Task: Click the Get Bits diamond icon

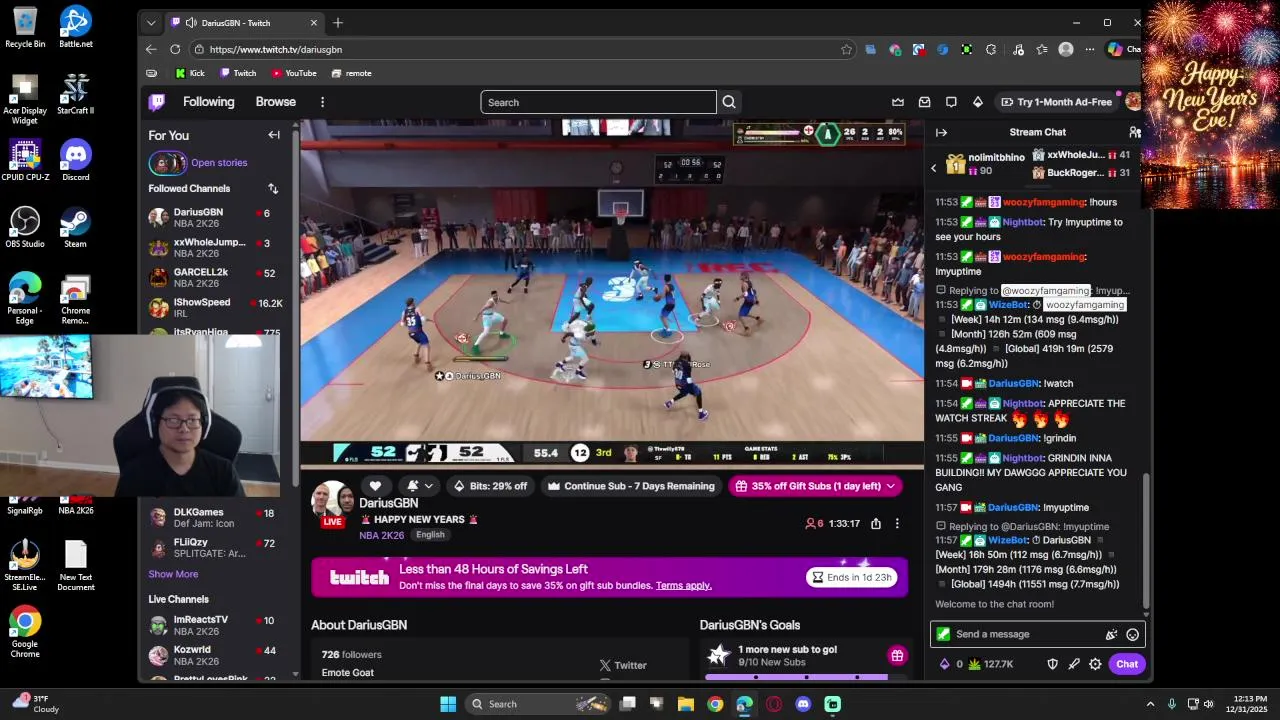Action: coord(978,102)
